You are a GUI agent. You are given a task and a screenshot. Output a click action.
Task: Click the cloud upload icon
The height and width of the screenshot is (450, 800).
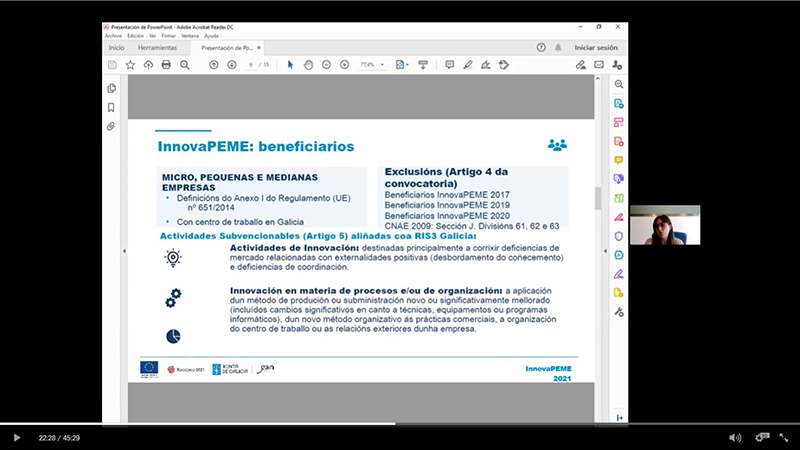[148, 65]
